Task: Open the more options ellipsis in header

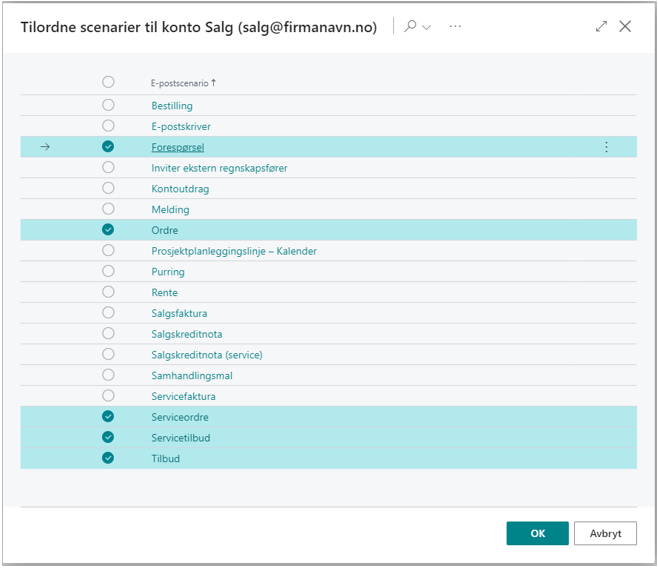Action: (456, 27)
